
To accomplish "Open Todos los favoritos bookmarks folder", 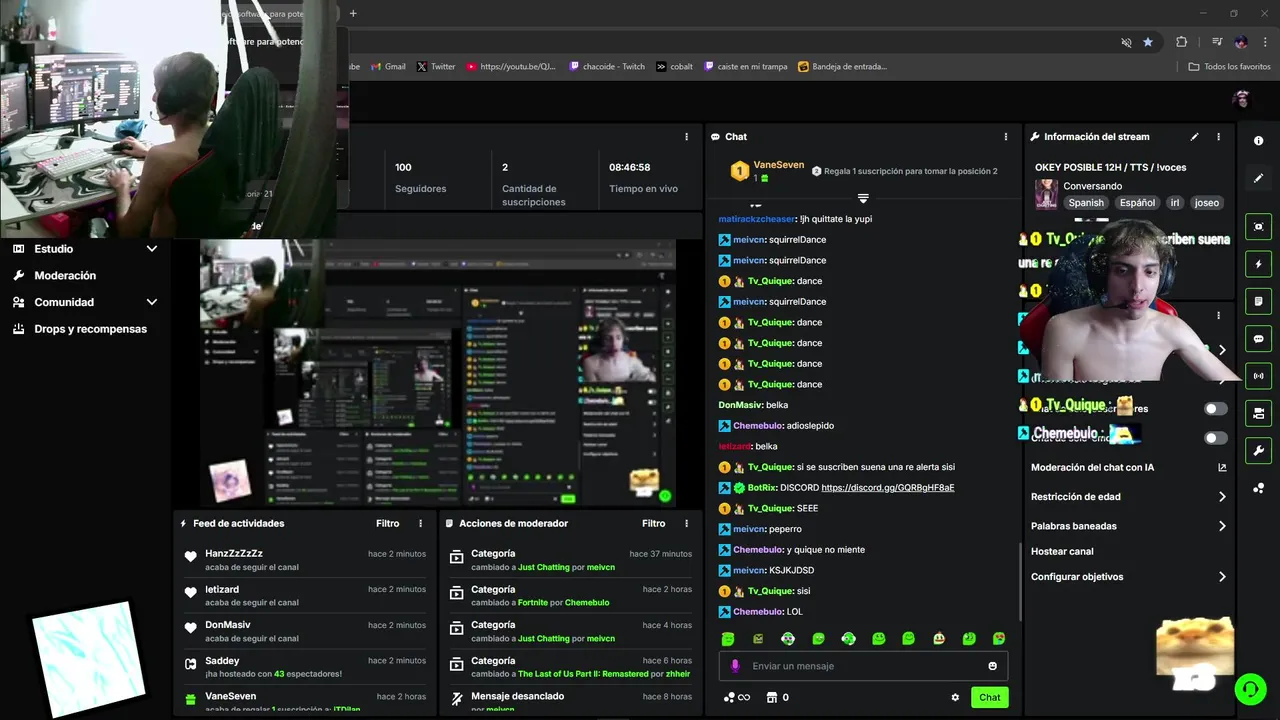I will [x=1229, y=67].
